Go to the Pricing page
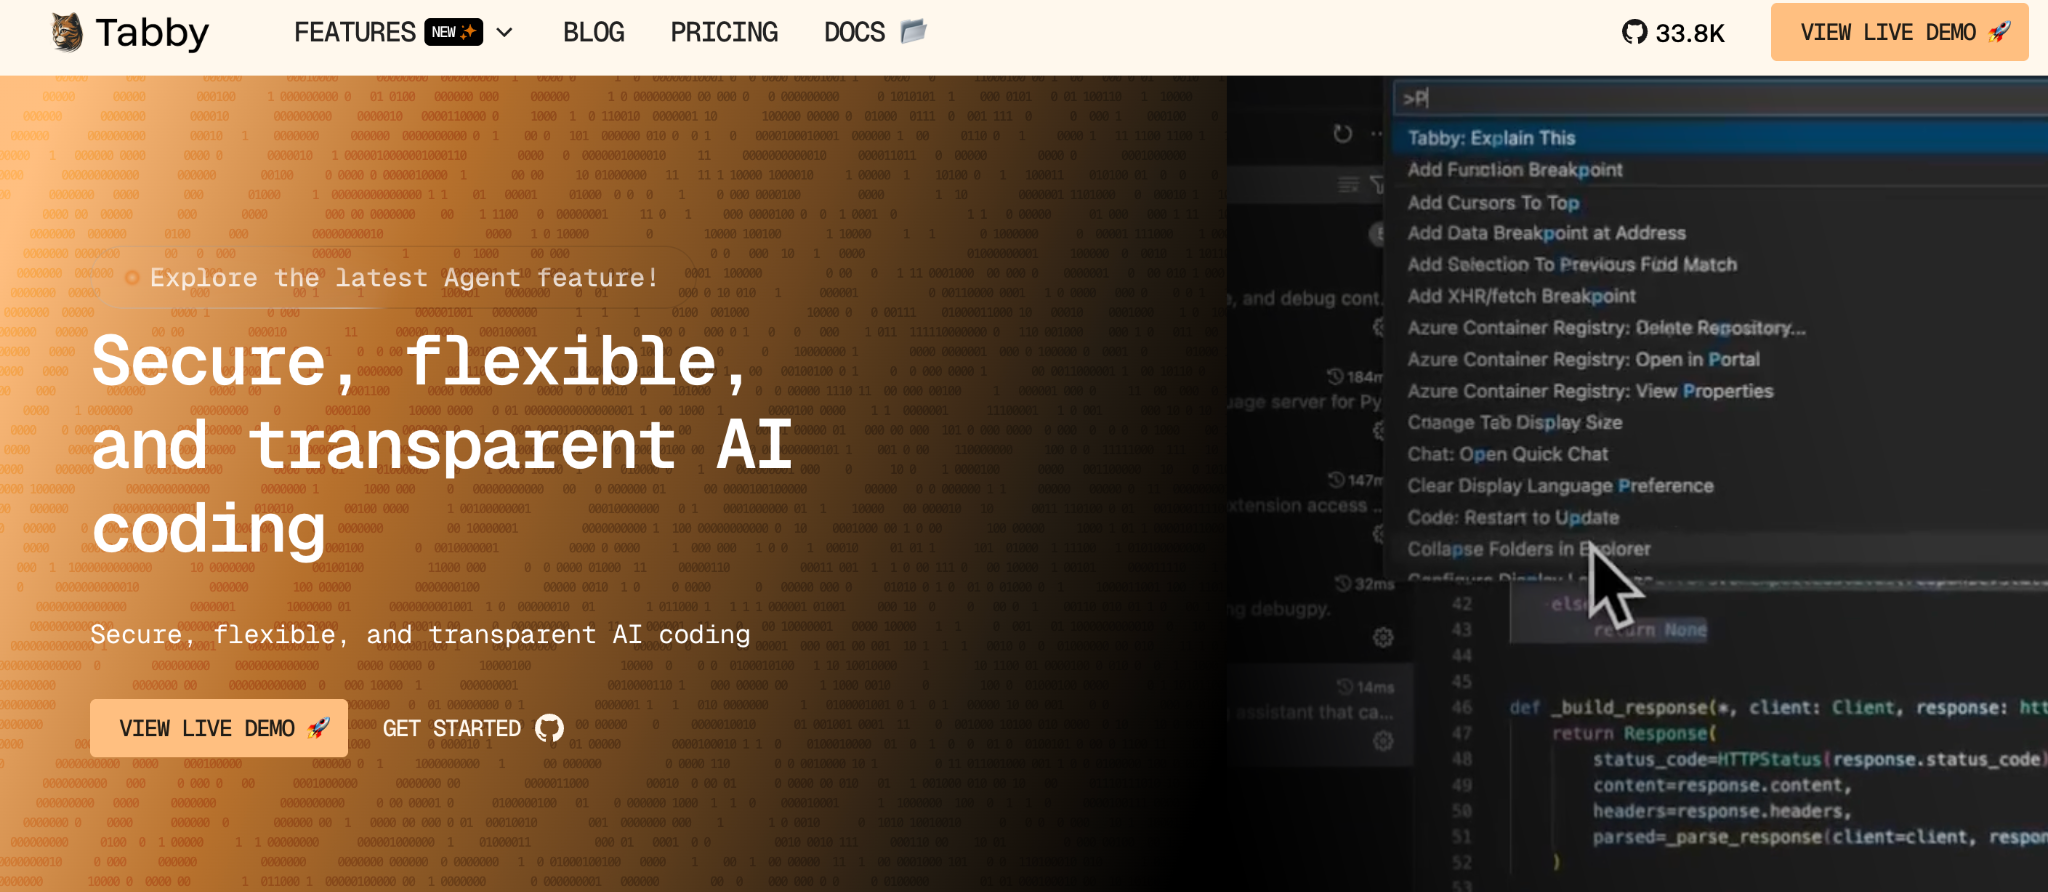2048x892 pixels. pyautogui.click(x=724, y=32)
